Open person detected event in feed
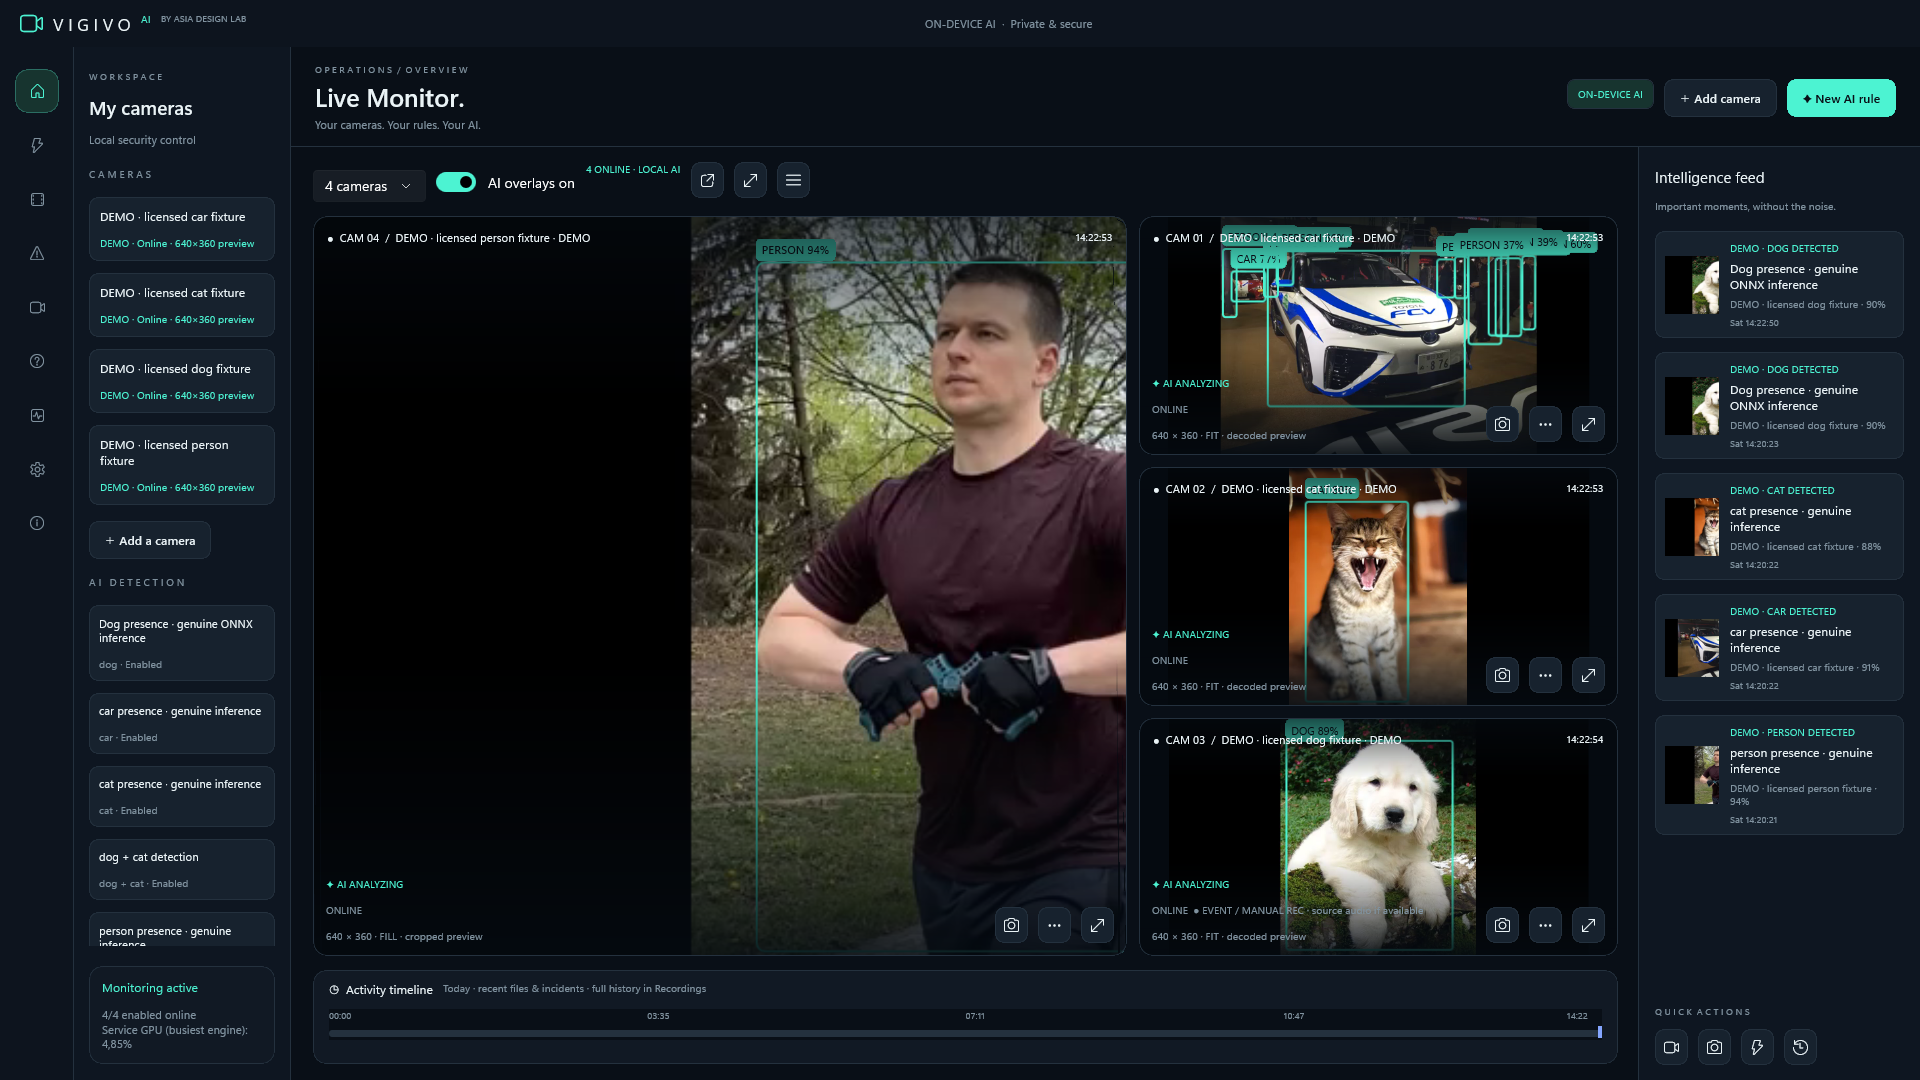This screenshot has height=1080, width=1920. click(1779, 774)
